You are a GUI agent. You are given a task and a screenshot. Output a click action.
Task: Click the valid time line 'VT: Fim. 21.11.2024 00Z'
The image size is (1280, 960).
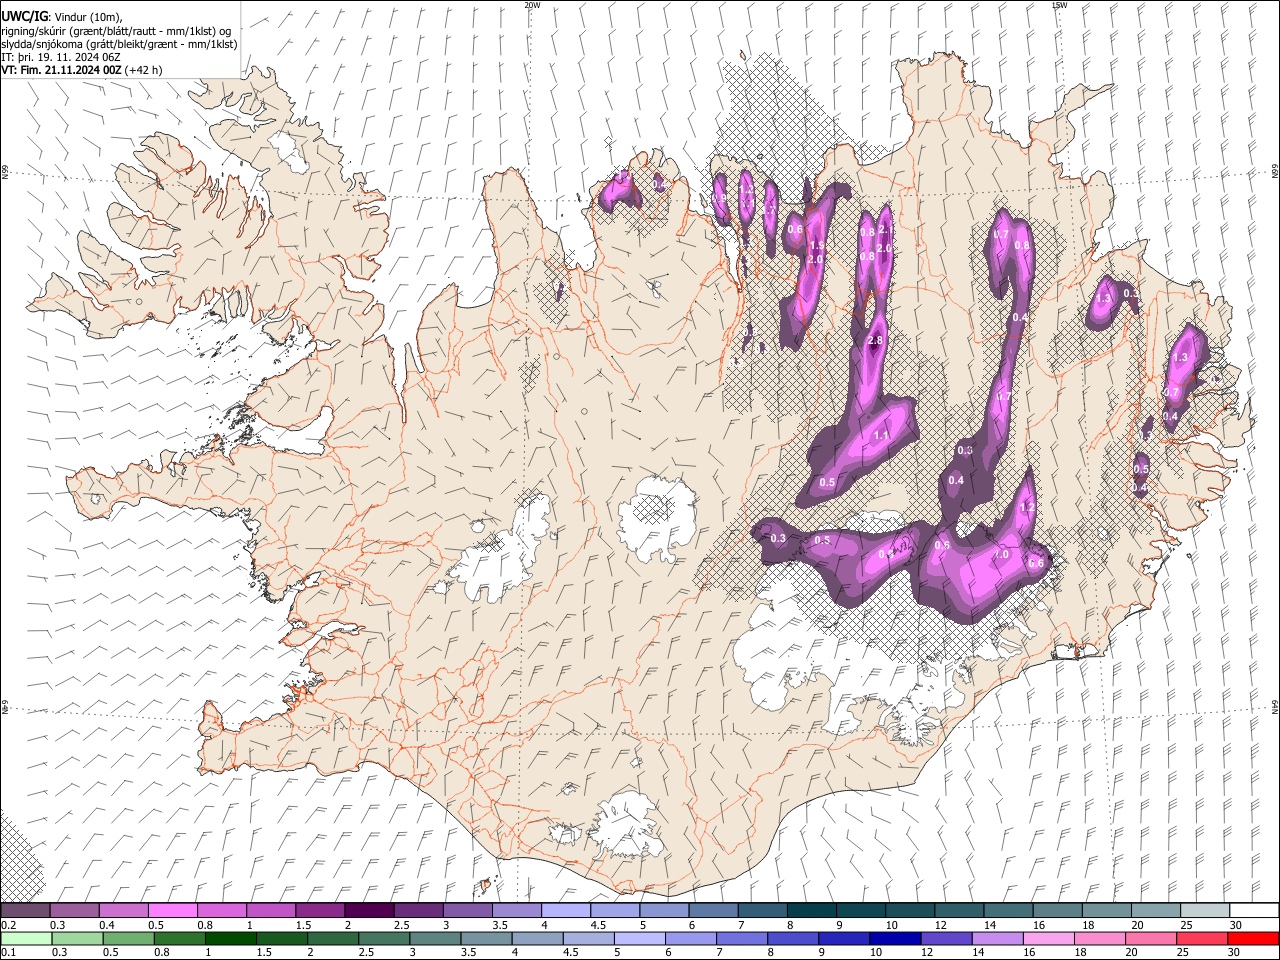(62, 70)
